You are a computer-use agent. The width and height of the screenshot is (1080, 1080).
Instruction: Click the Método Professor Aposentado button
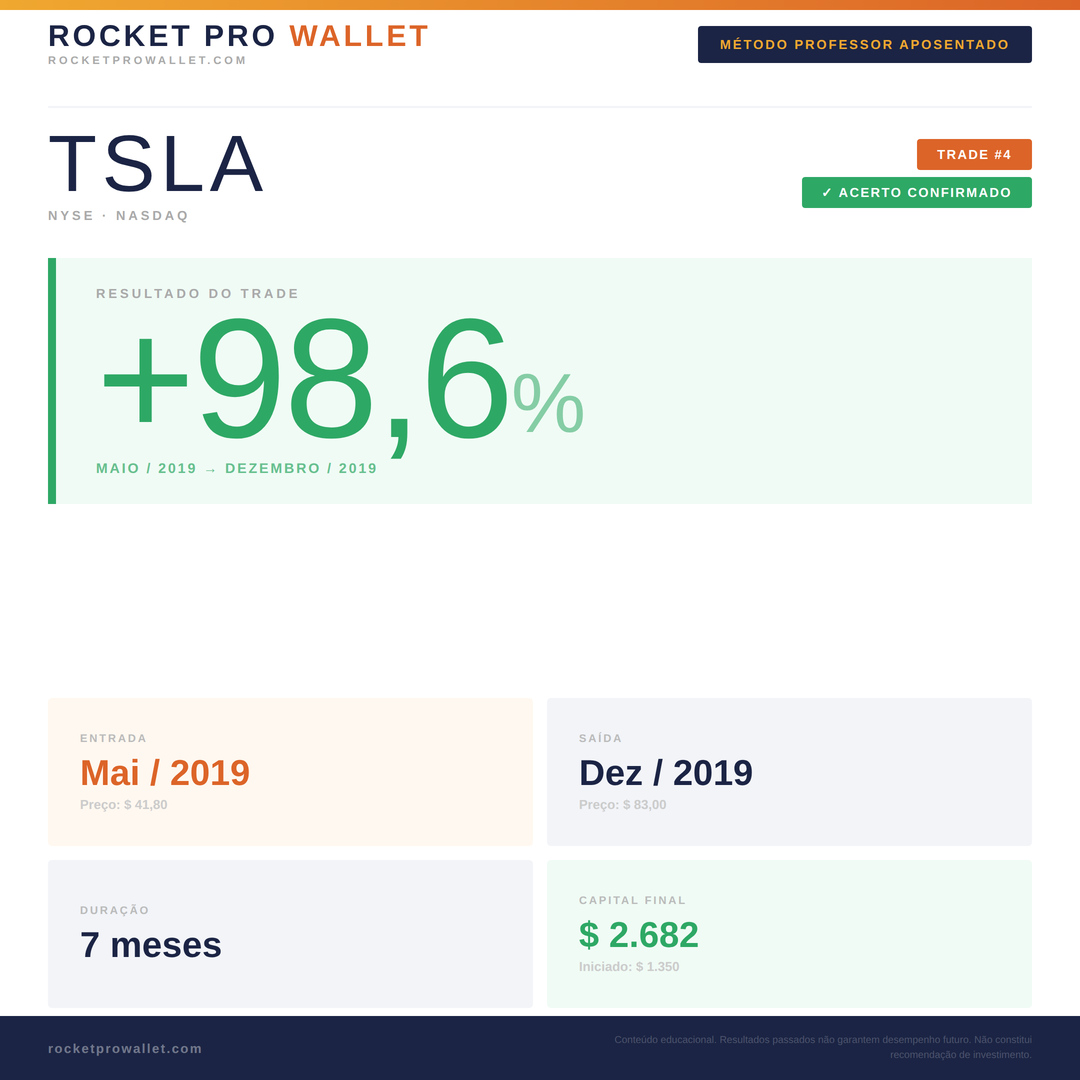pyautogui.click(x=864, y=45)
